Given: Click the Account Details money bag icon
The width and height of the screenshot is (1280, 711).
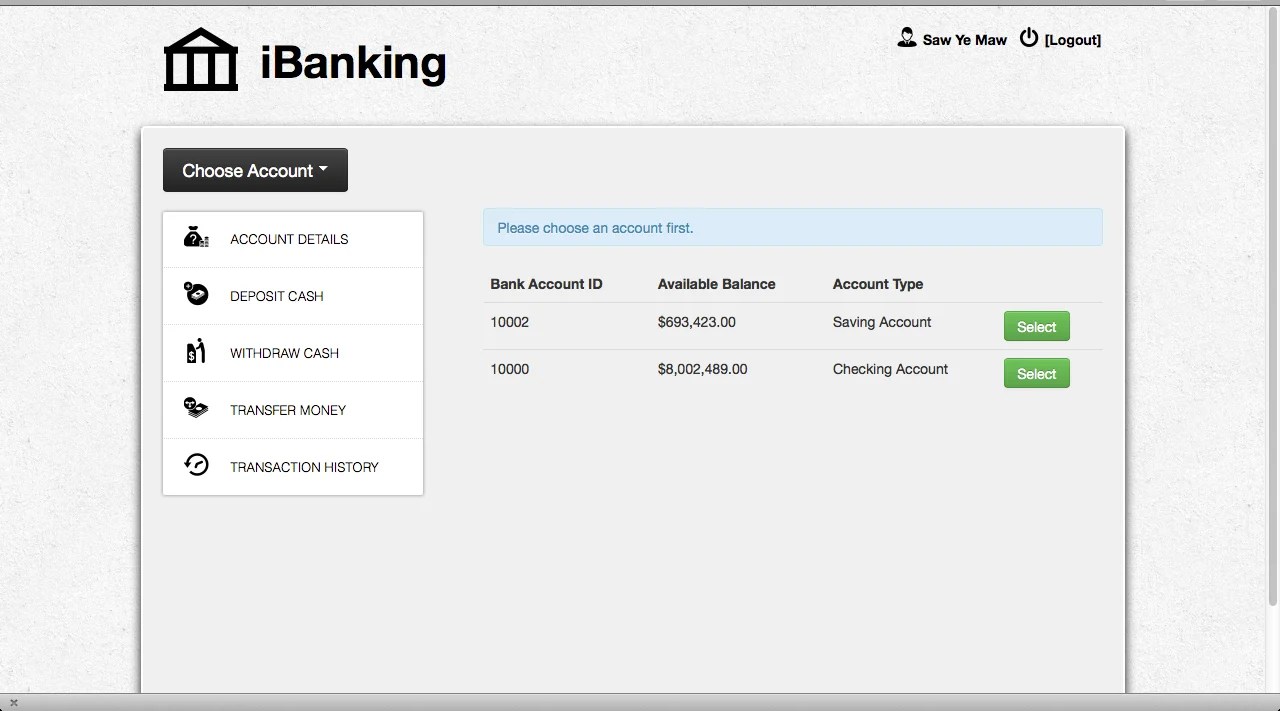Looking at the screenshot, I should tap(195, 237).
